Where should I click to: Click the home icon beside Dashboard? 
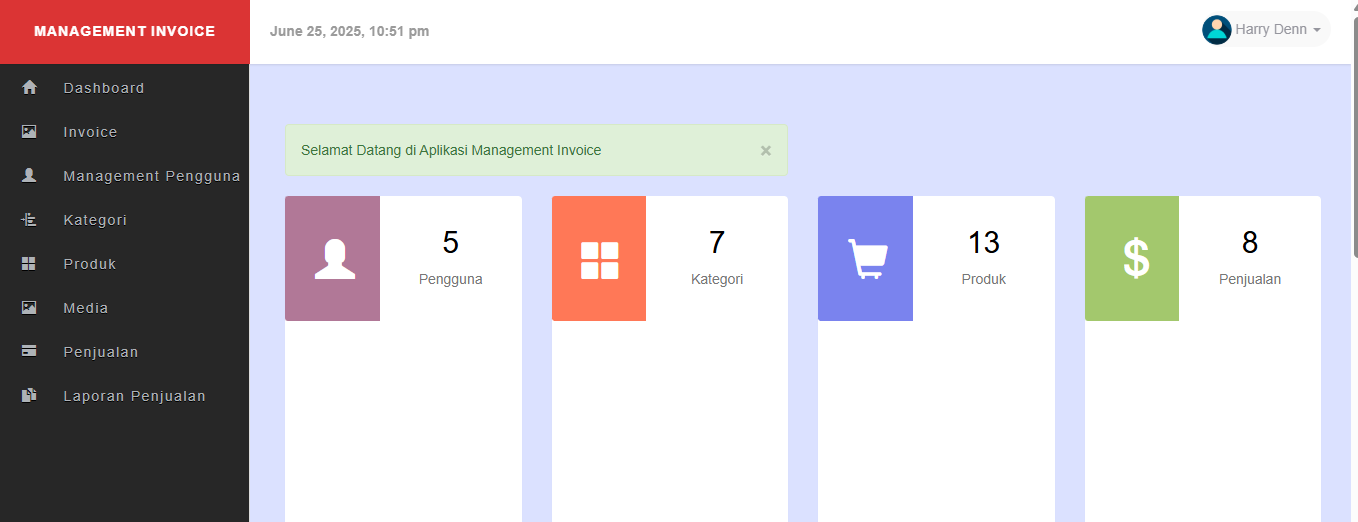29,88
